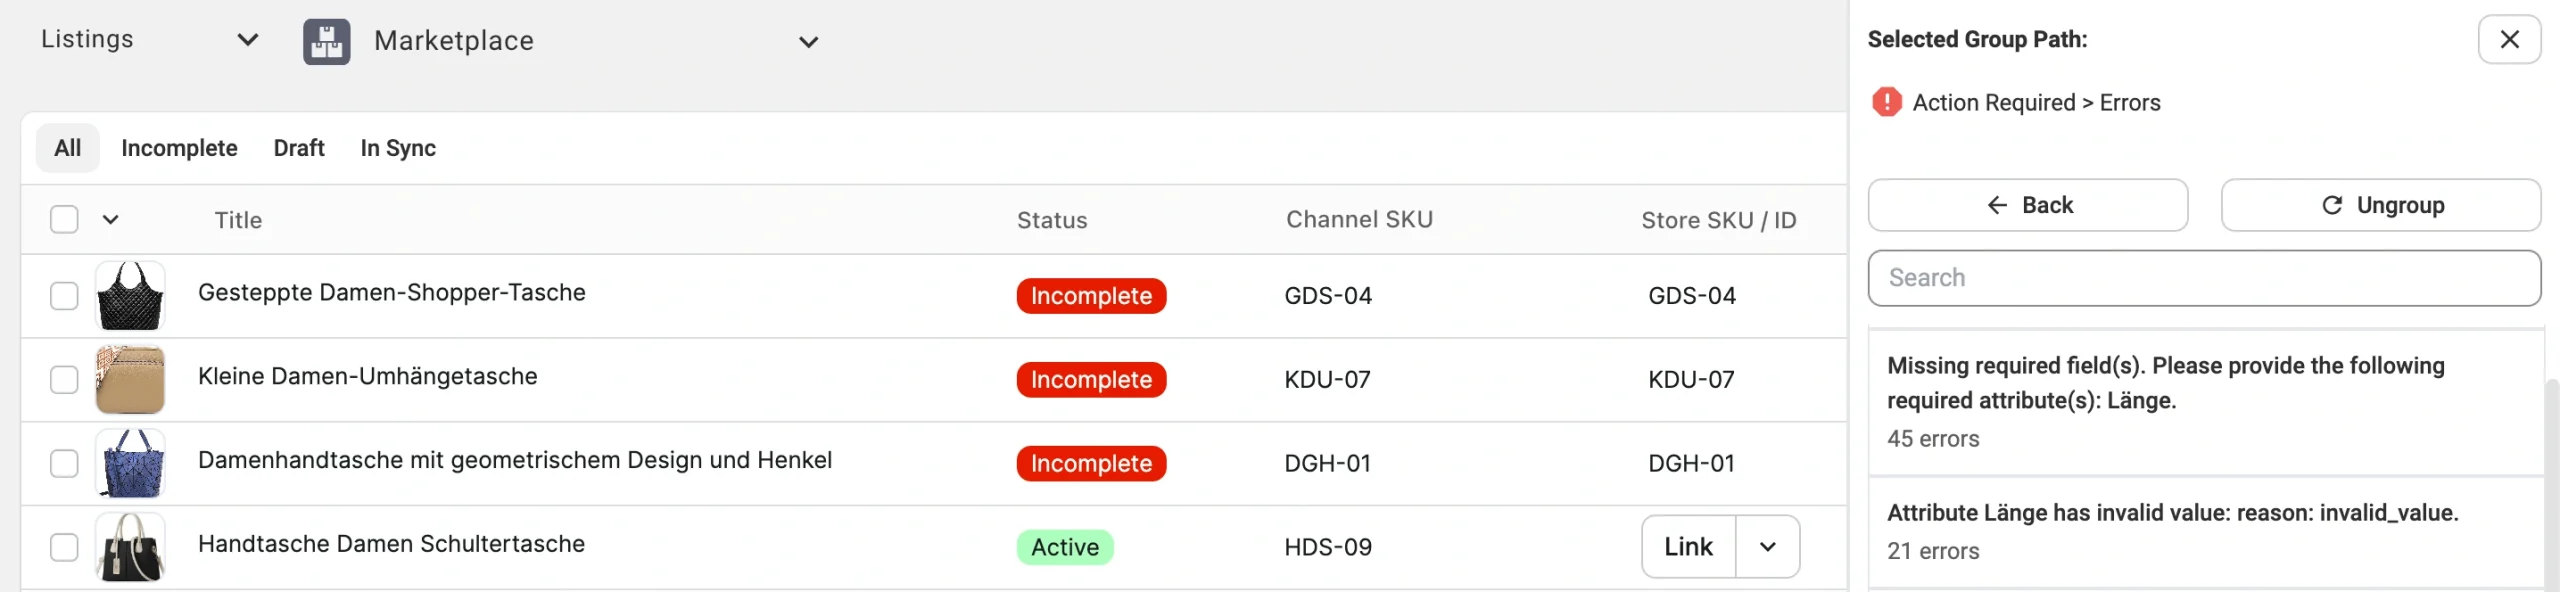Open the Marketplace dropdown chevron
The height and width of the screenshot is (592, 2560).
808,42
